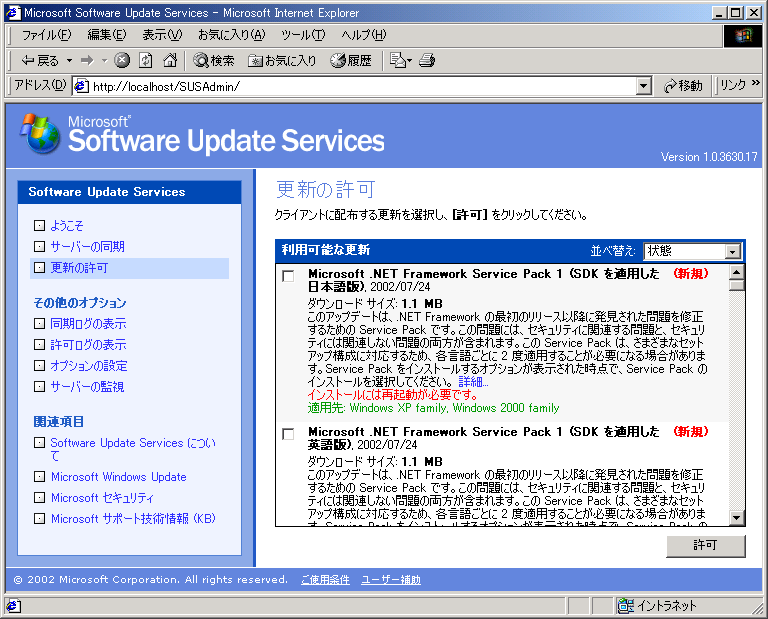
Task: Open the 許可ログの表示 link
Action: coord(88,345)
